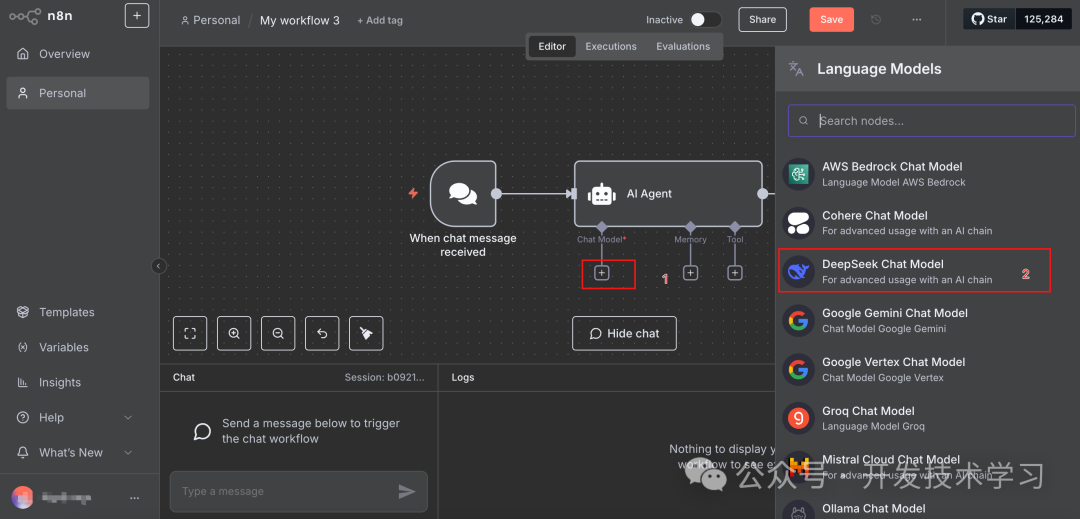Expand the What's New chevron
The width and height of the screenshot is (1080, 519).
(128, 452)
